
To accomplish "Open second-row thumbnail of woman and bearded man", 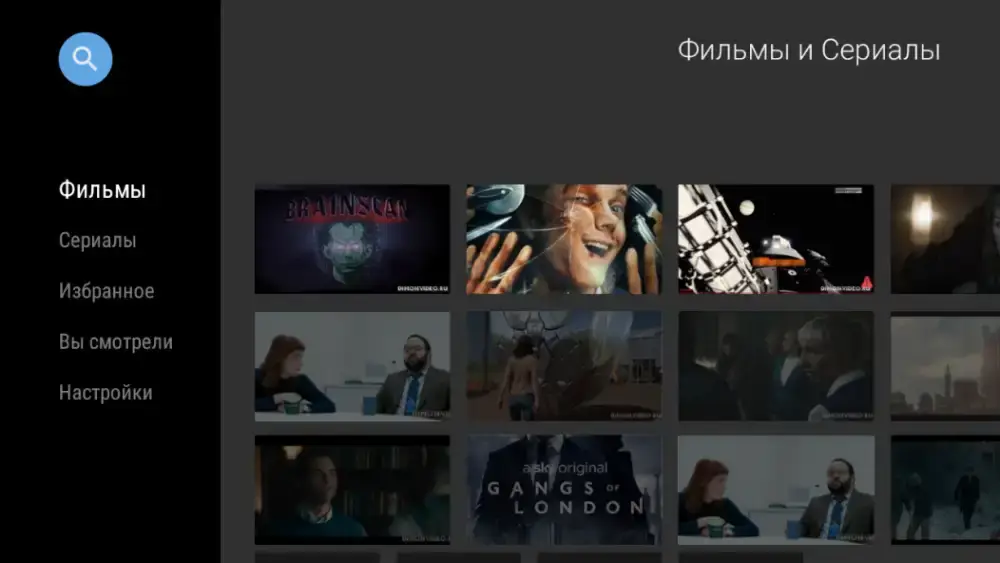I will point(352,365).
